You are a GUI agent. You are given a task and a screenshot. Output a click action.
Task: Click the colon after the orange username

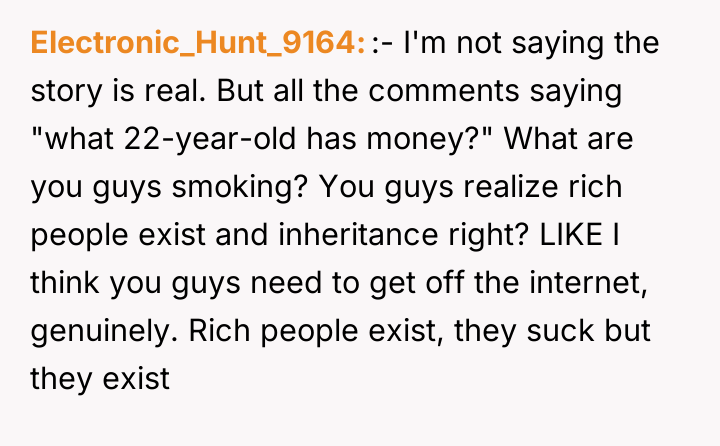364,46
